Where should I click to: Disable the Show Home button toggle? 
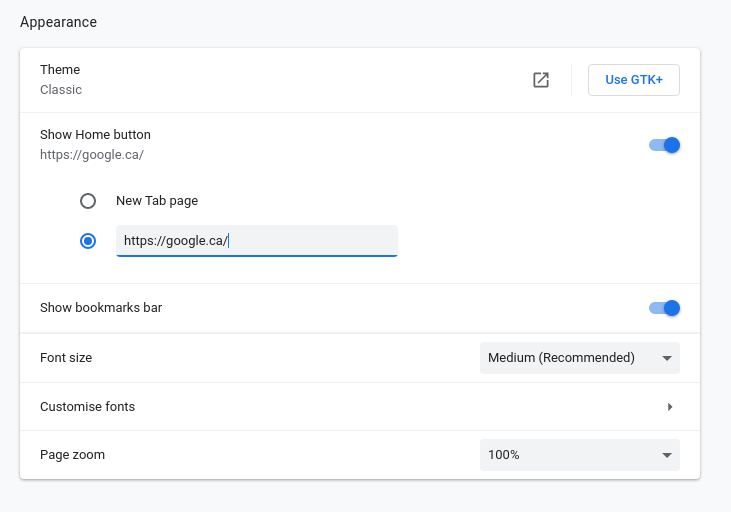pos(664,145)
